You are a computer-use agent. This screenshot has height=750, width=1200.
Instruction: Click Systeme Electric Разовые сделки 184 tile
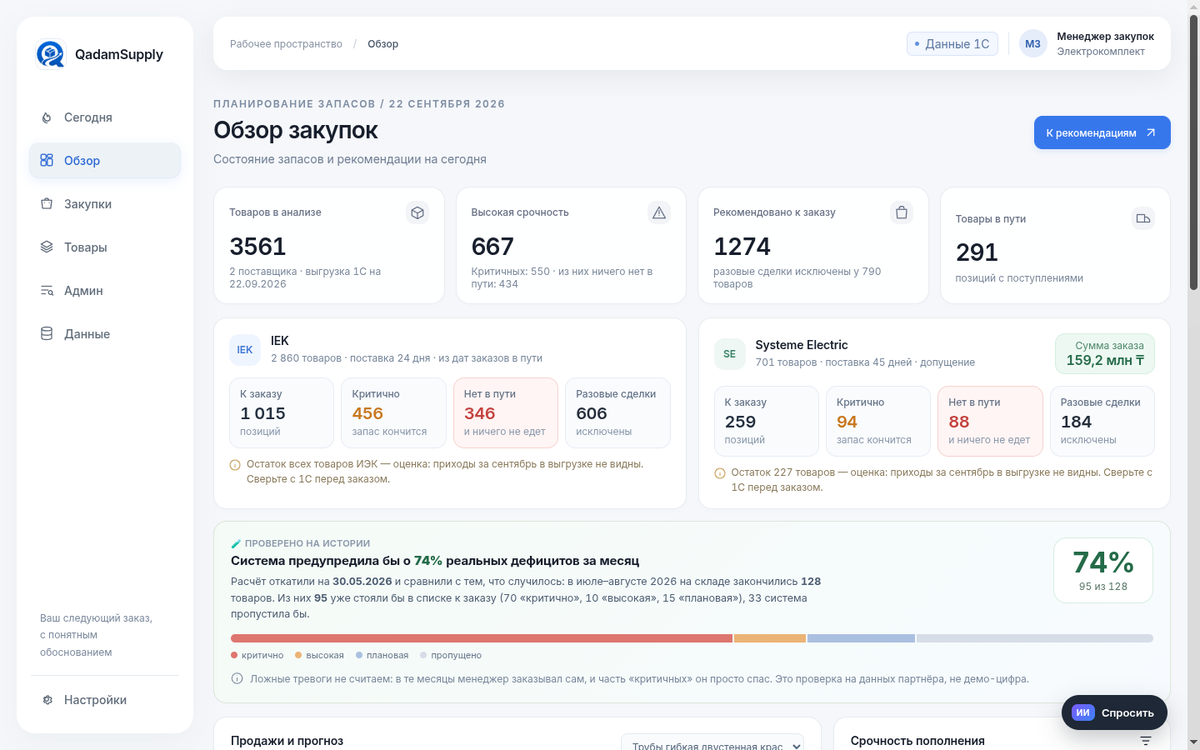(1102, 421)
